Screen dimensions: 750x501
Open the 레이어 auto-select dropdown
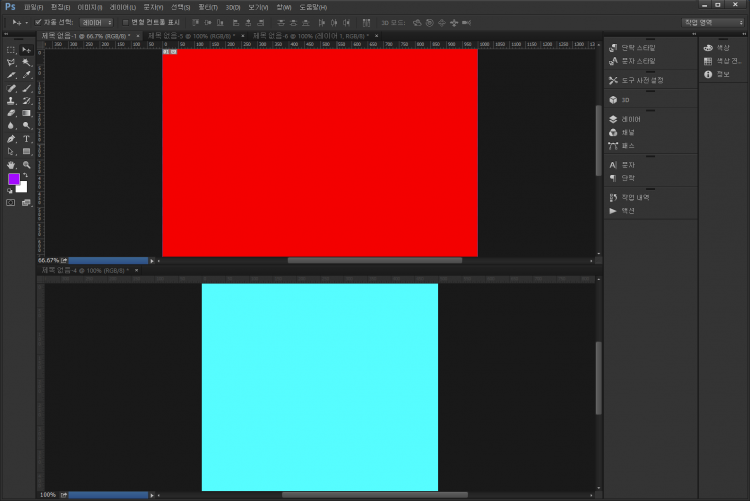coord(96,21)
